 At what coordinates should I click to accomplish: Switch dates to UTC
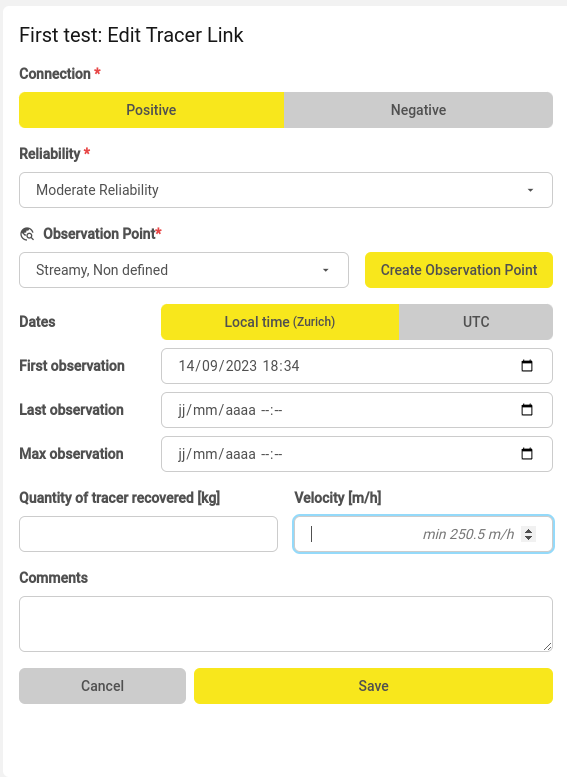tap(476, 322)
